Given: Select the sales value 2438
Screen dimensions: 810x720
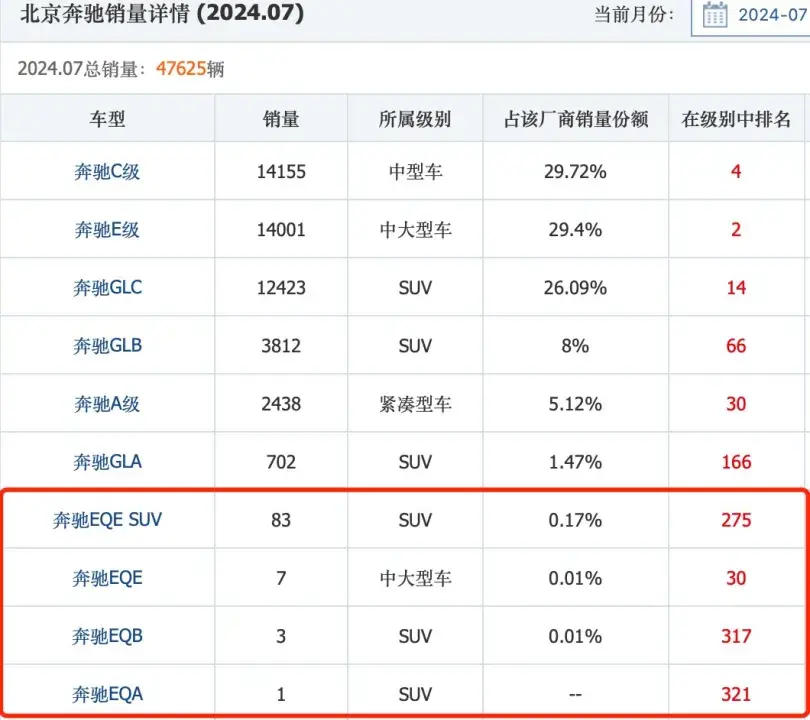Looking at the screenshot, I should point(281,404).
